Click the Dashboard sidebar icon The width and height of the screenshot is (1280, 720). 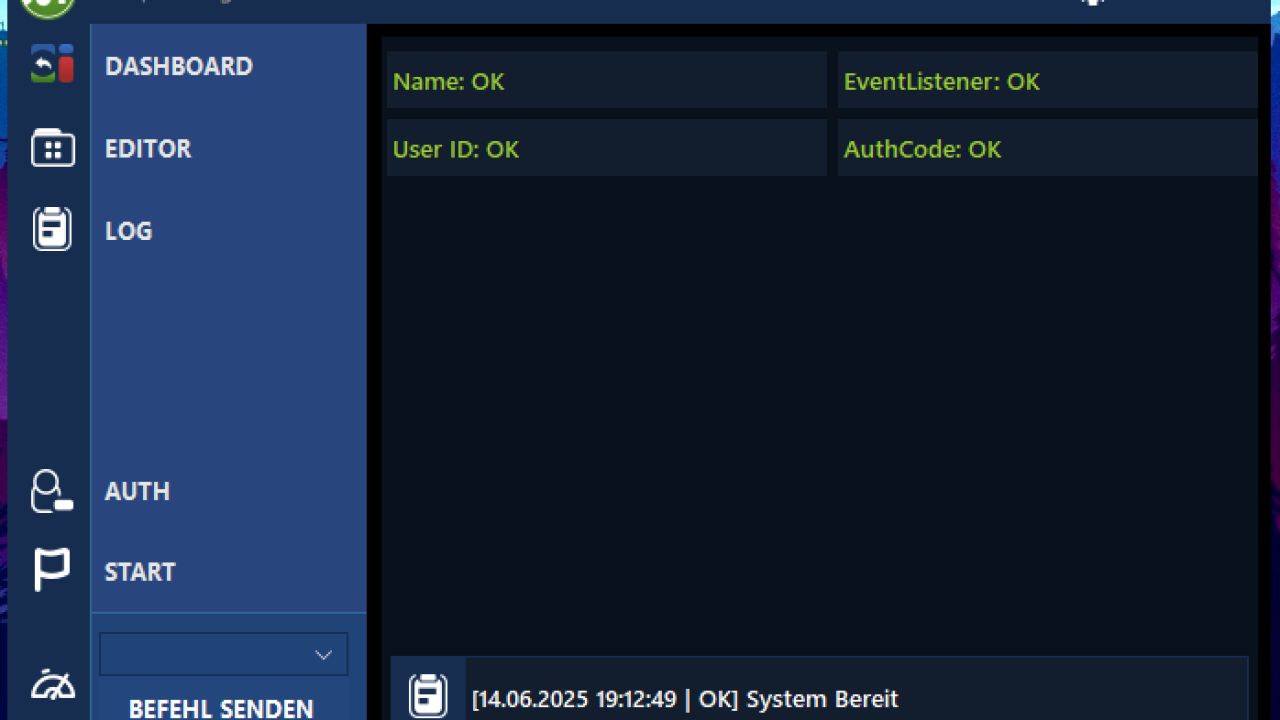tap(52, 65)
